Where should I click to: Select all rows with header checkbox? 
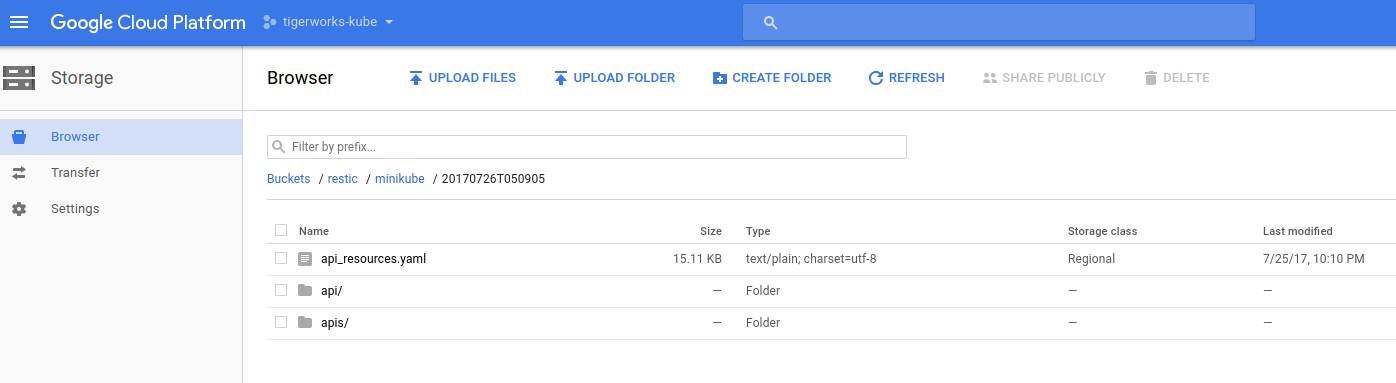[x=281, y=231]
